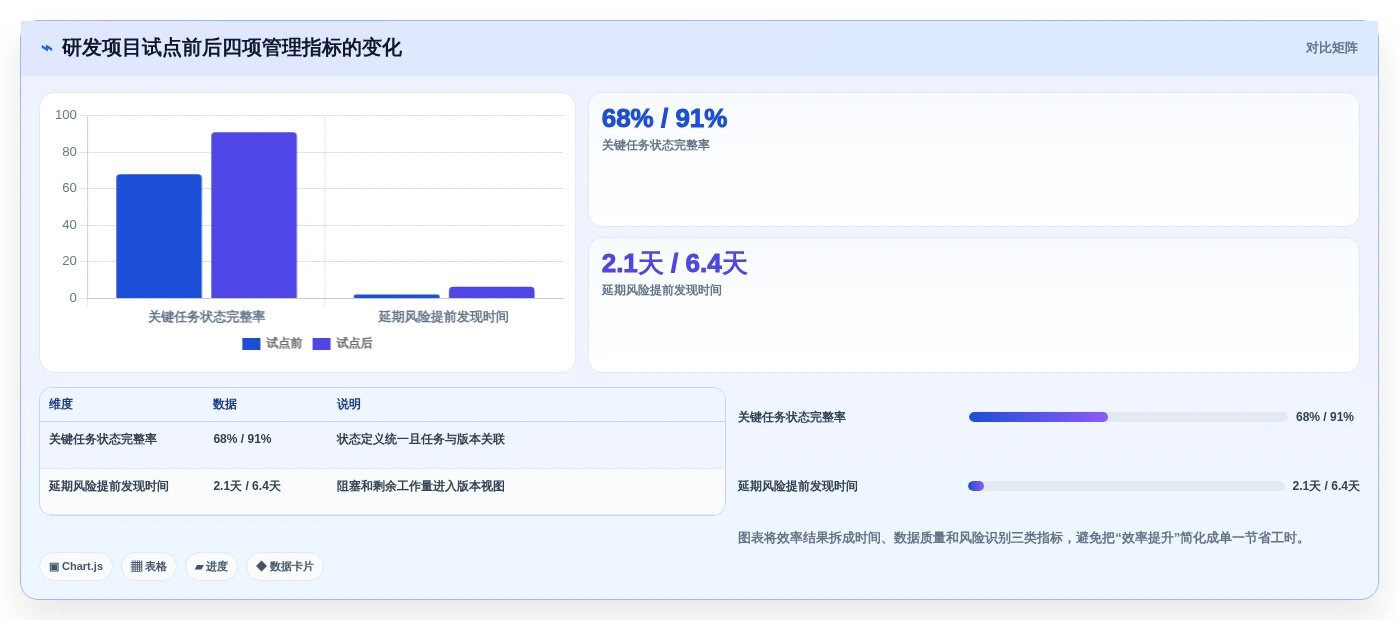Click the 试点前 bar for 延期风险提前发现时间
Image resolution: width=1399 pixels, height=620 pixels.
396,296
